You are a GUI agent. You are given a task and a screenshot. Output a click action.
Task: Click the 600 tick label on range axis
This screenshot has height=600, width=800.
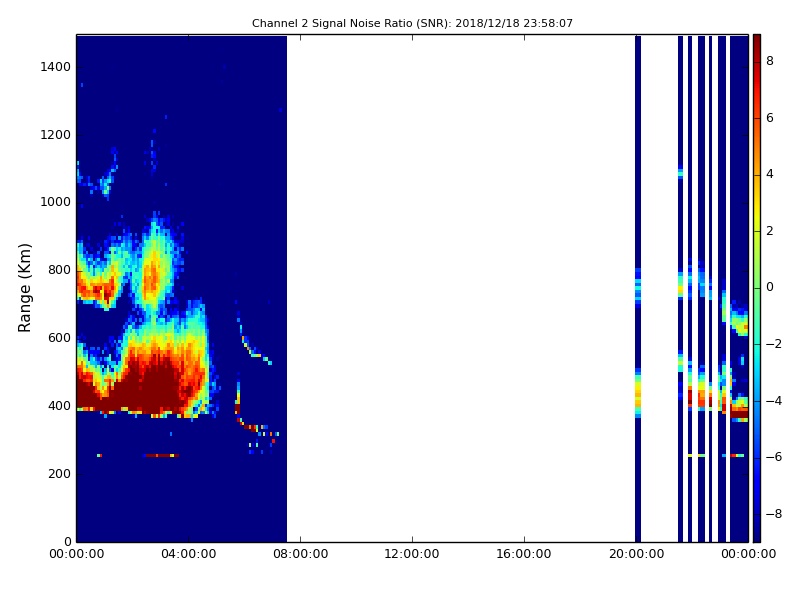click(x=60, y=338)
